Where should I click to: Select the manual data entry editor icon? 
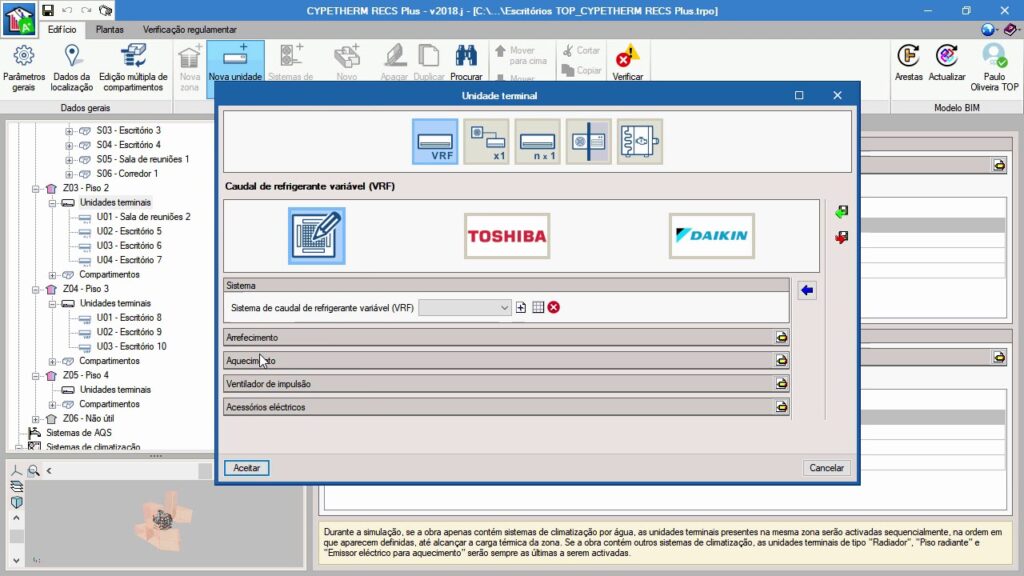tap(317, 236)
